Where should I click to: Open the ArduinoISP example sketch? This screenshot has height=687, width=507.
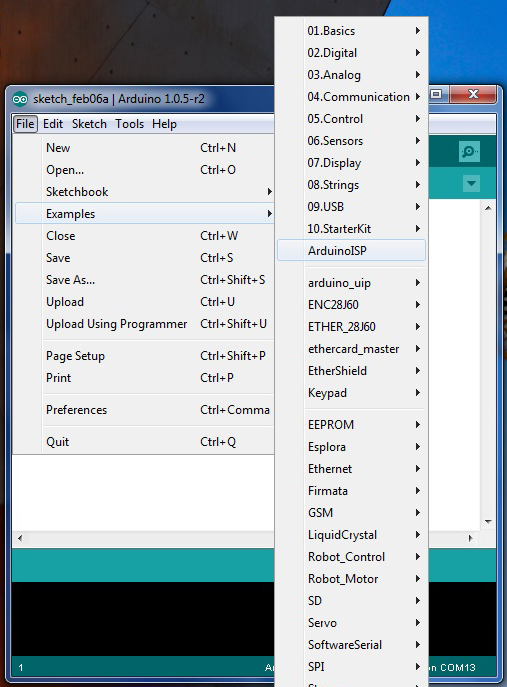(x=351, y=251)
